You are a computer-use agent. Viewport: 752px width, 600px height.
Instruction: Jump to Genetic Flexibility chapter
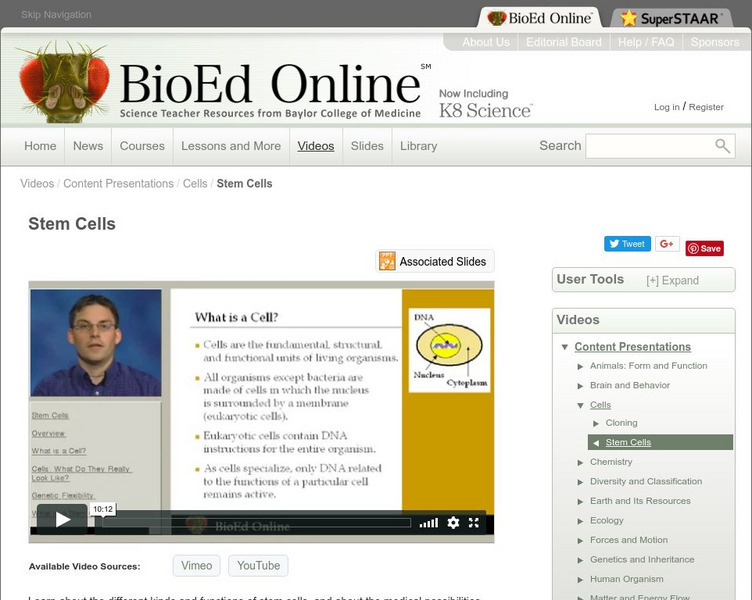[x=63, y=495]
